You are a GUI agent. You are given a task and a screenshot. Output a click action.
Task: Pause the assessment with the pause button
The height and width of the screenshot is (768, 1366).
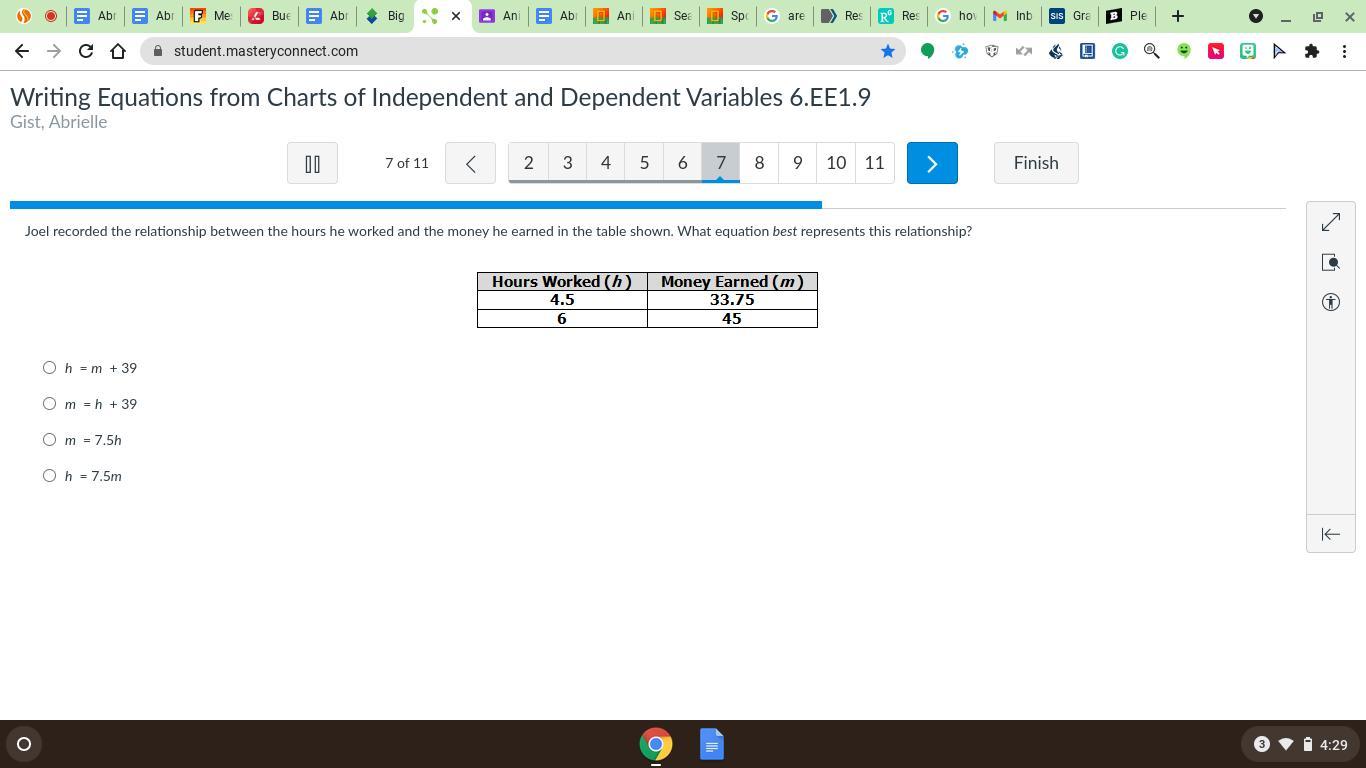click(312, 163)
